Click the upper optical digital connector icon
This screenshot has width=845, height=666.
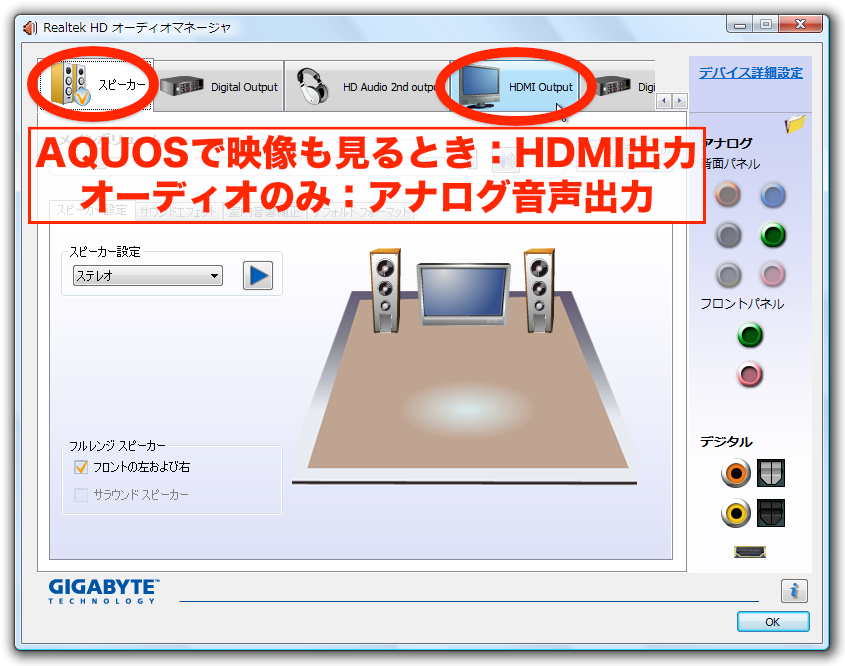coord(771,473)
